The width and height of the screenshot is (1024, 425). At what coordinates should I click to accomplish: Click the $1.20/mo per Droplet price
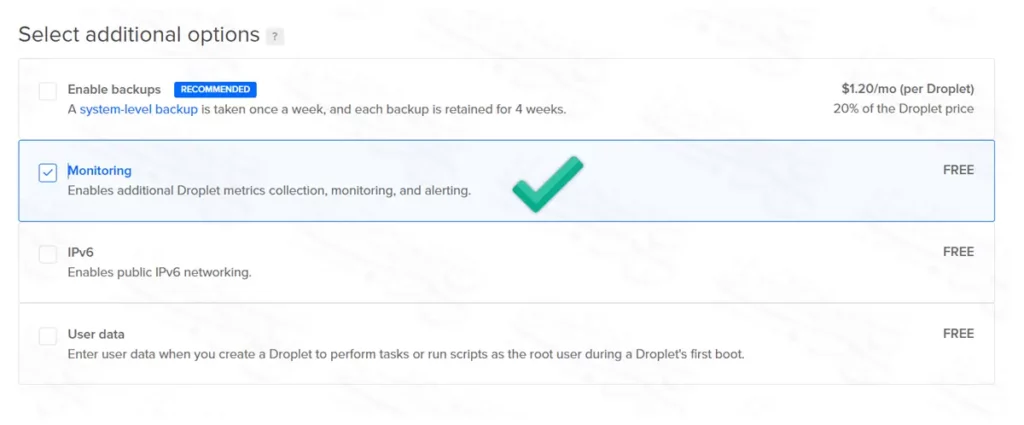908,89
